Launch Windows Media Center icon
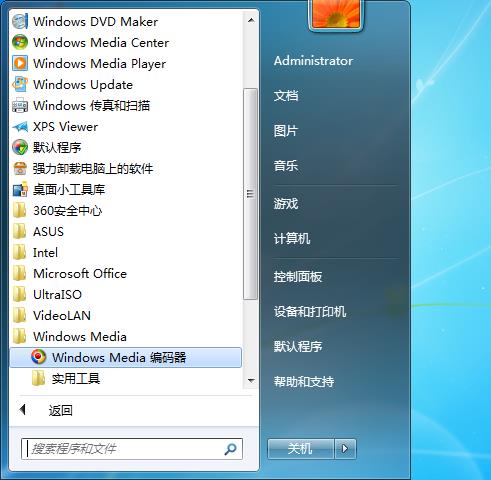The width and height of the screenshot is (491, 480). (x=20, y=42)
